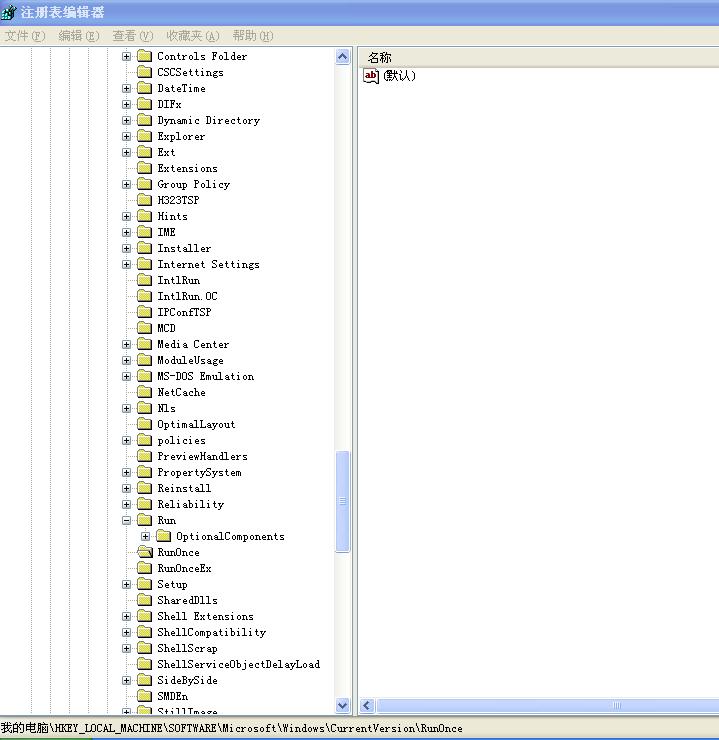Click the Media Center folder icon
719x740 pixels.
click(x=144, y=344)
